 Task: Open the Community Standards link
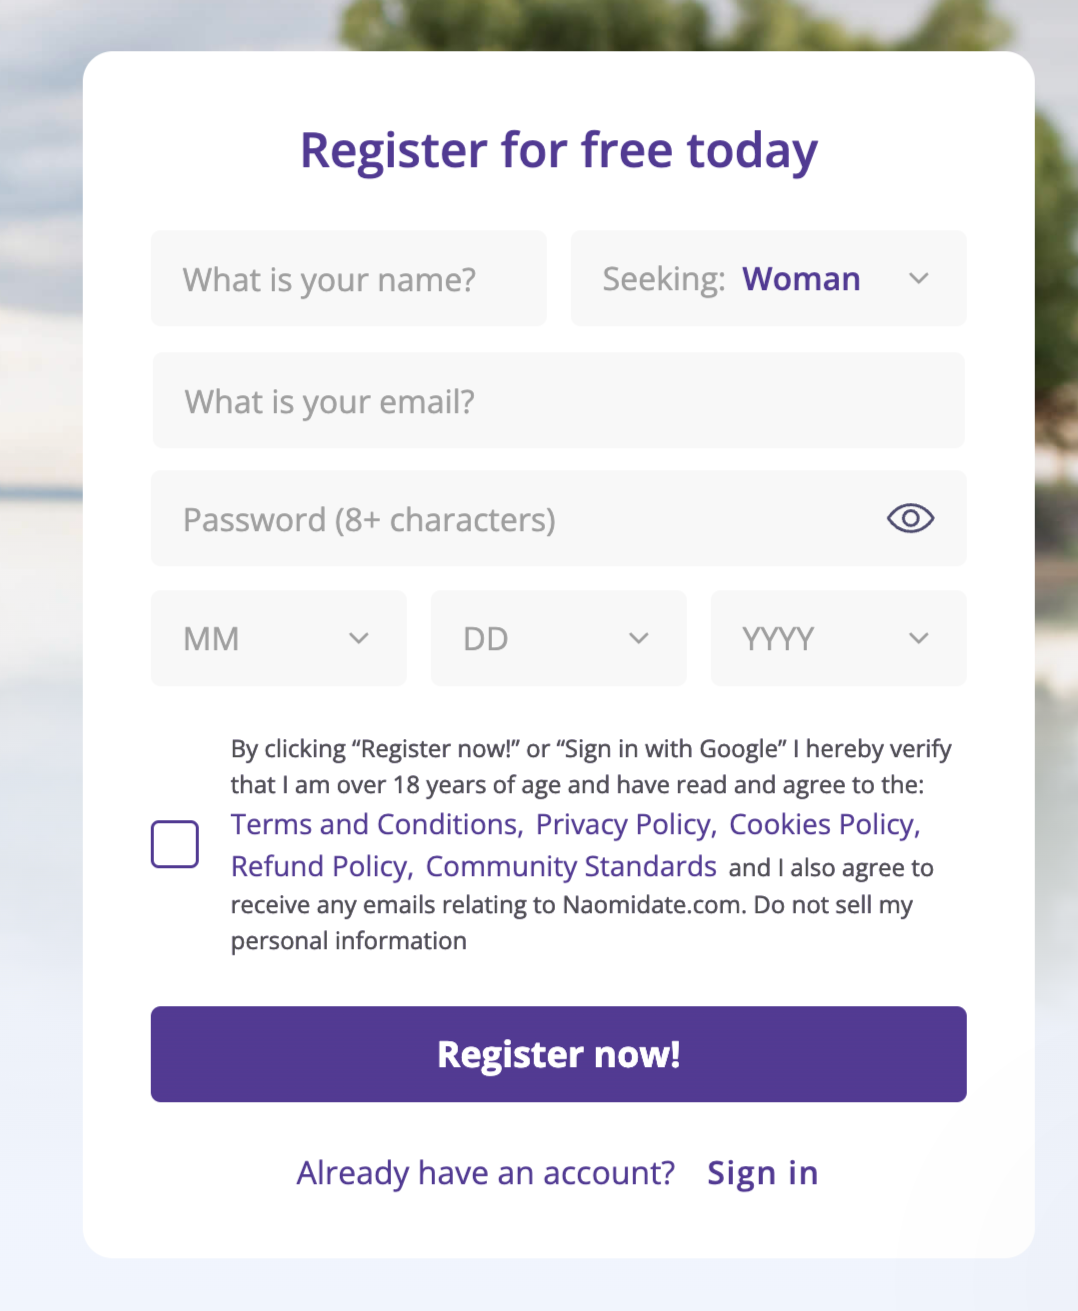[x=570, y=866]
